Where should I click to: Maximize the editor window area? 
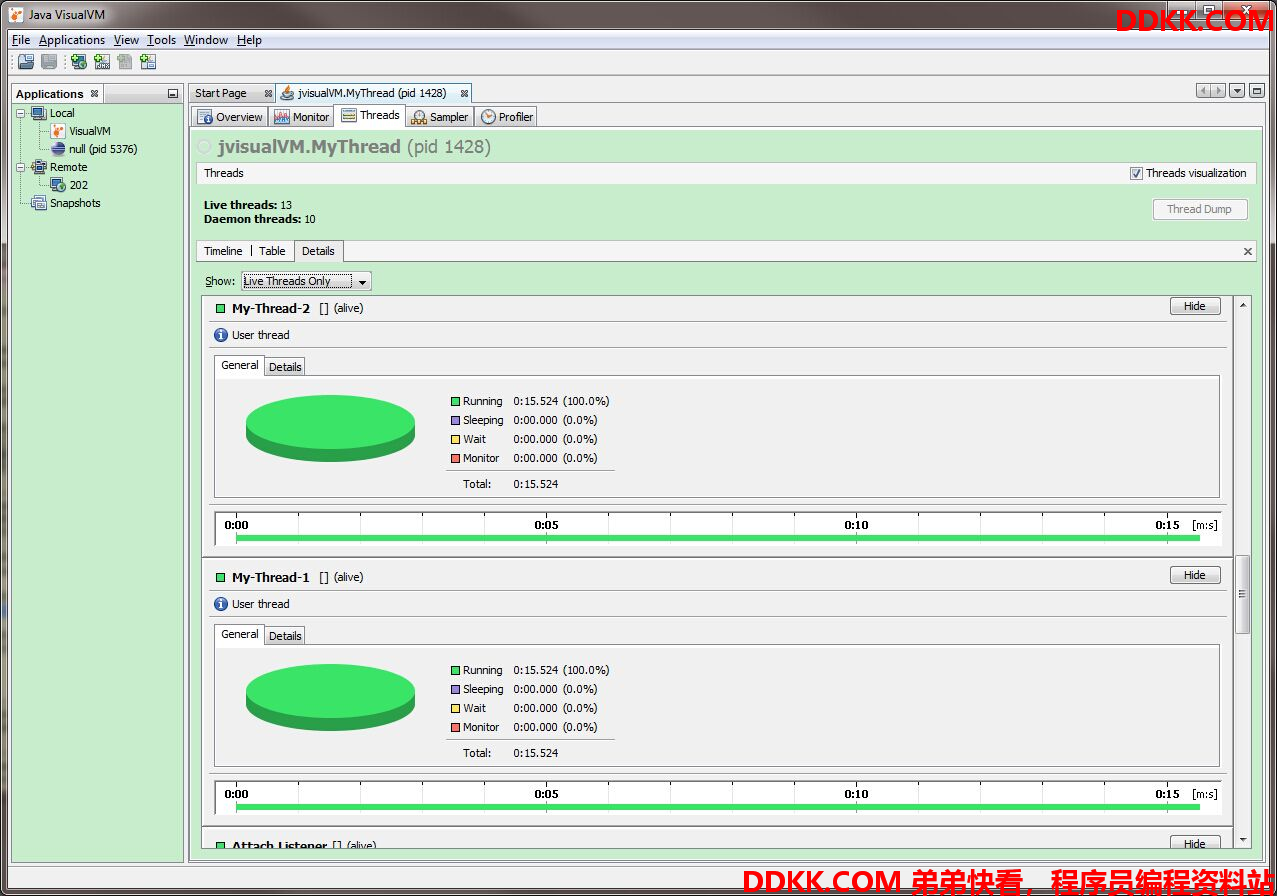1256,91
